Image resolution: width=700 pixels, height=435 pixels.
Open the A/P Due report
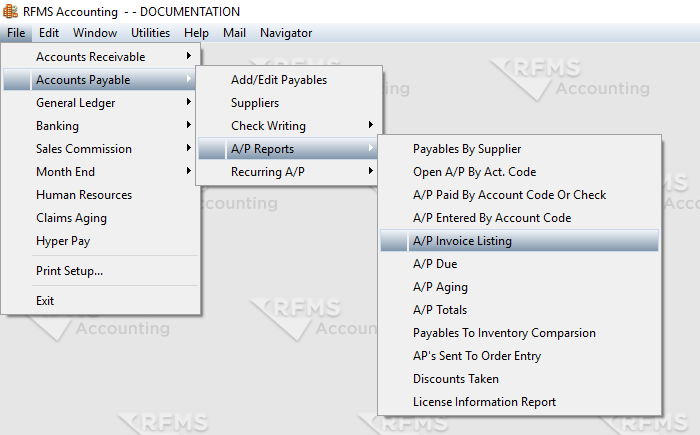click(519, 264)
